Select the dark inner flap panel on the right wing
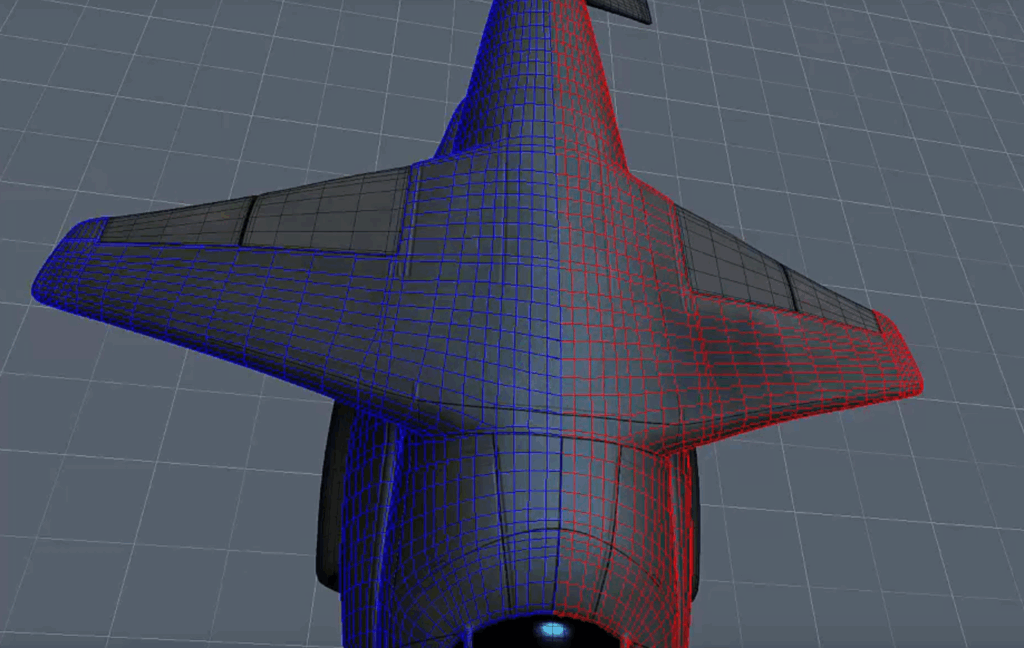This screenshot has width=1024, height=648. [x=728, y=256]
